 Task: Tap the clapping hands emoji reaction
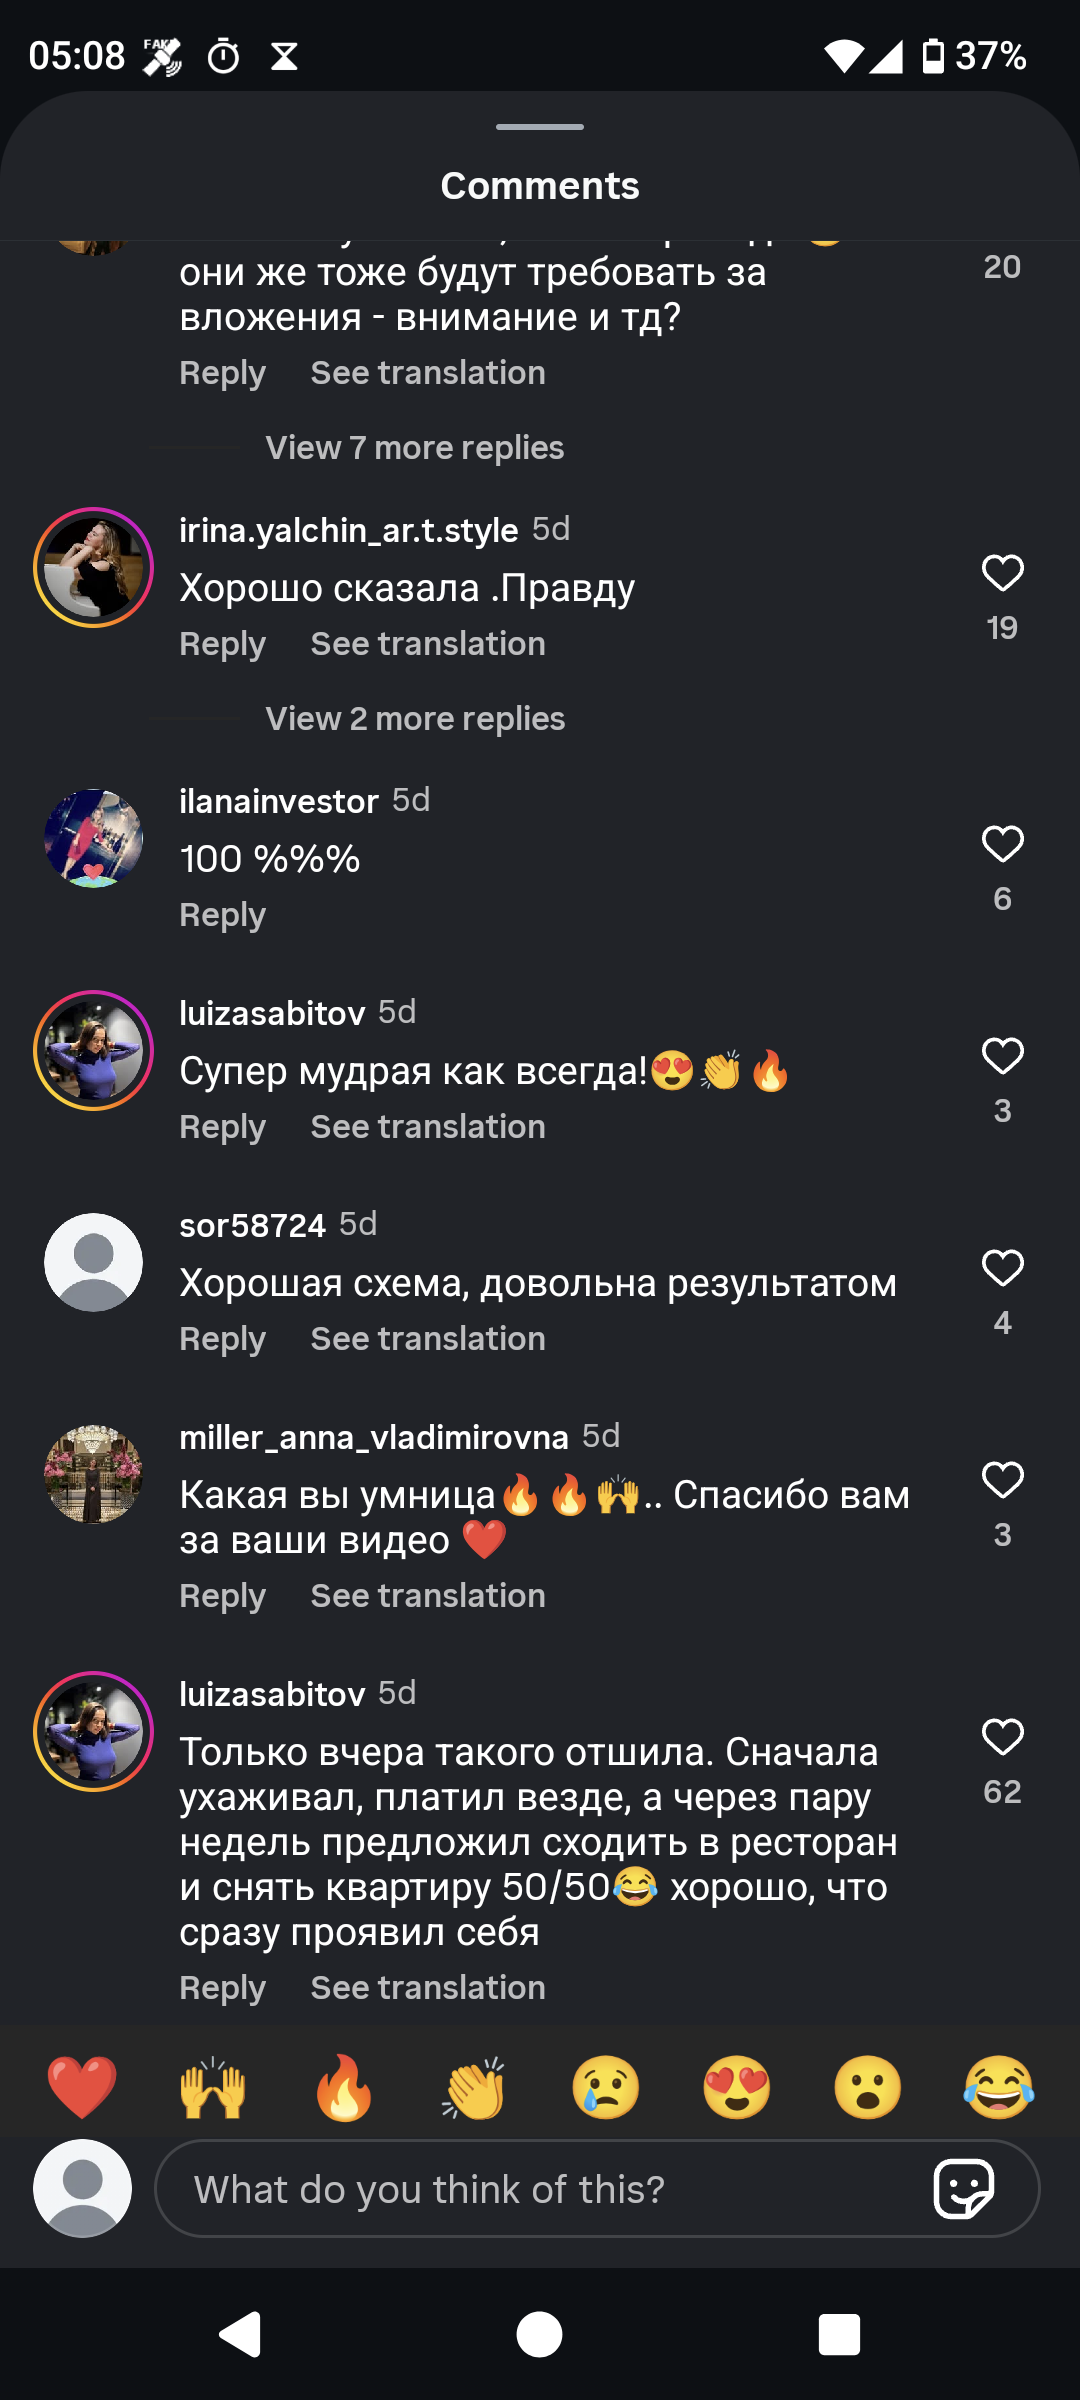point(475,2087)
